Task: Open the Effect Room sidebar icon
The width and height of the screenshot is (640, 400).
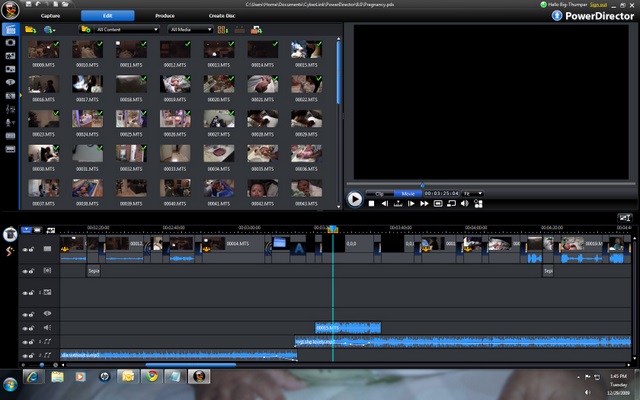Action: coord(10,42)
